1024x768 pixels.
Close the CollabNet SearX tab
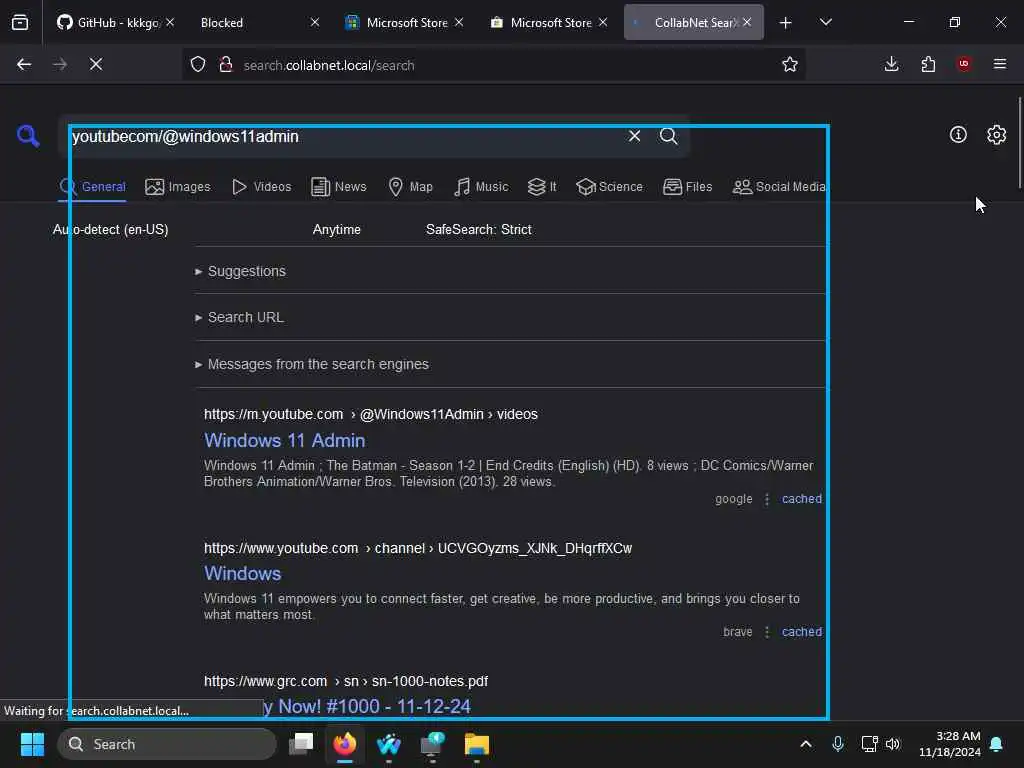pos(746,22)
